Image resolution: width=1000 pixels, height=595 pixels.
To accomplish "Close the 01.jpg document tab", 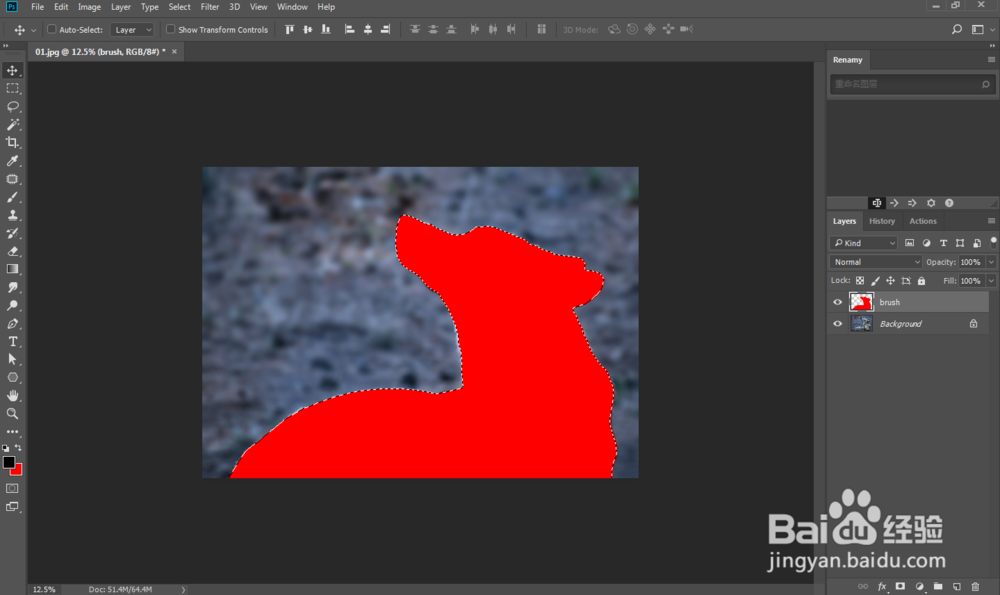I will 174,52.
